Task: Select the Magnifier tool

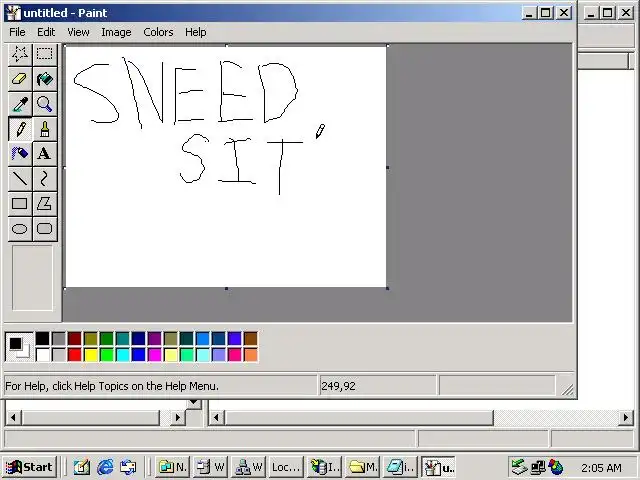Action: [x=44, y=104]
